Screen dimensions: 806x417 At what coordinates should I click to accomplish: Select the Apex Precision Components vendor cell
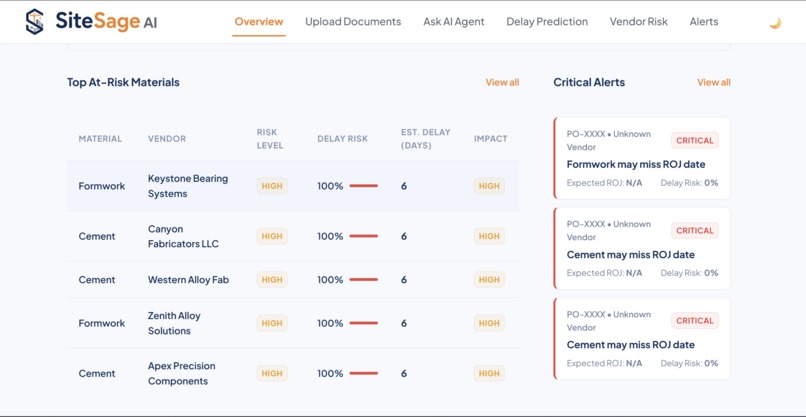coord(181,373)
